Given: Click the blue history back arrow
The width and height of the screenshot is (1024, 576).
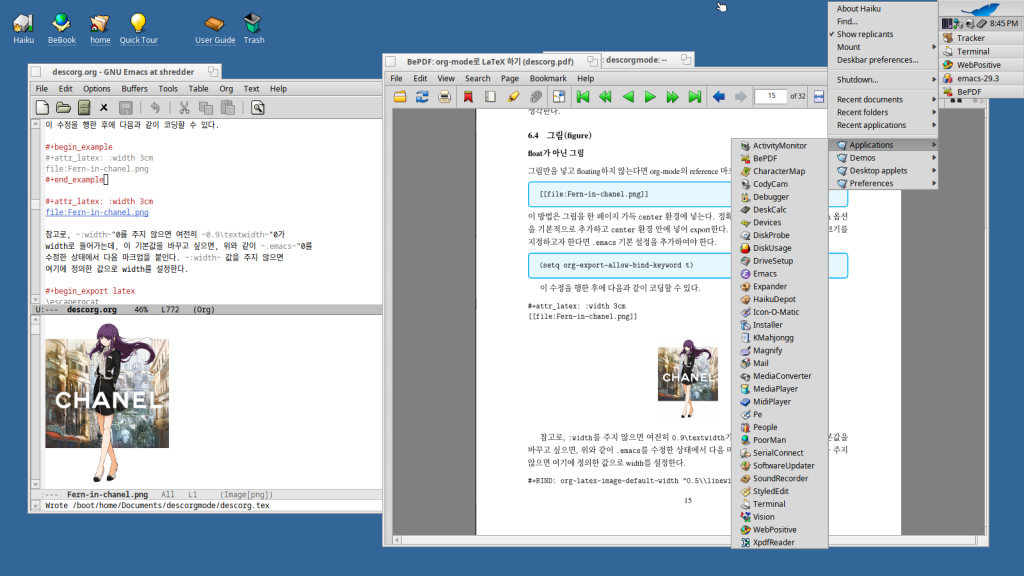Looking at the screenshot, I should pyautogui.click(x=718, y=97).
